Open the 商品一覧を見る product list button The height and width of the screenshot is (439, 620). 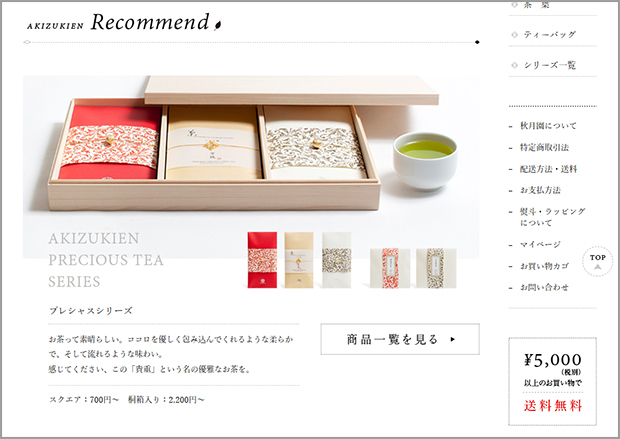coord(400,339)
